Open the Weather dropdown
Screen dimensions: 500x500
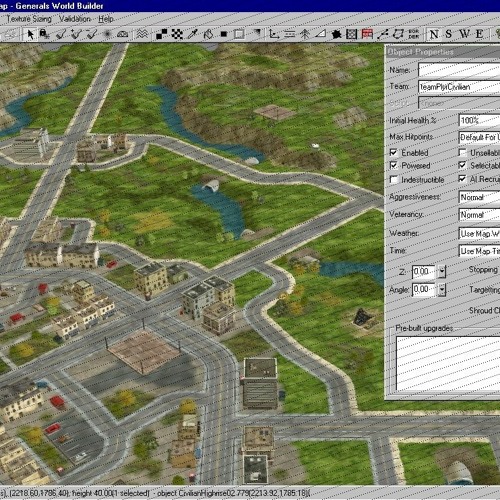pos(479,233)
